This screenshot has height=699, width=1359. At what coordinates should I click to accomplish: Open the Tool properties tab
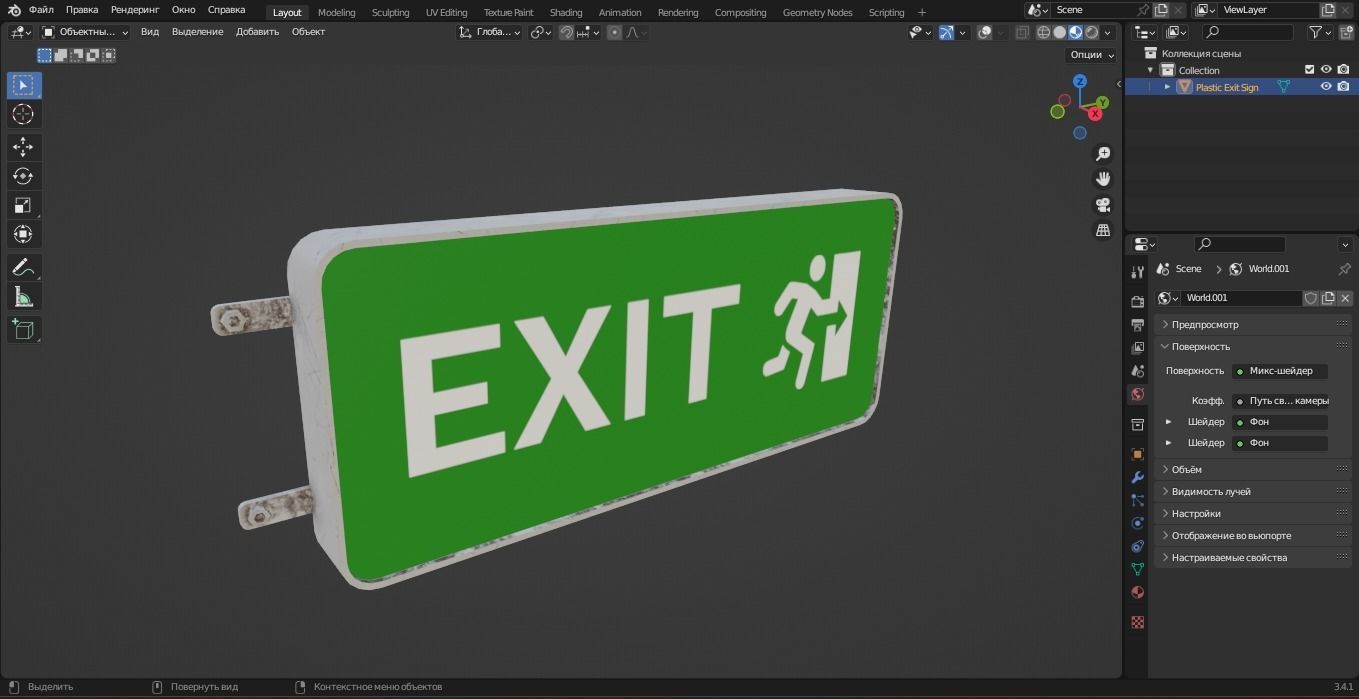[1137, 272]
